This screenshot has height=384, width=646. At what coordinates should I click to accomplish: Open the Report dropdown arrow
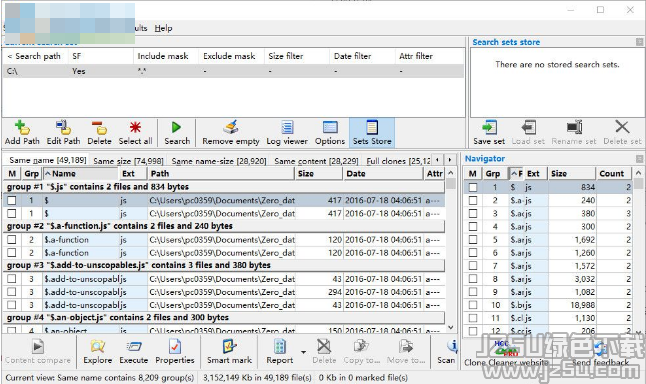pos(303,352)
